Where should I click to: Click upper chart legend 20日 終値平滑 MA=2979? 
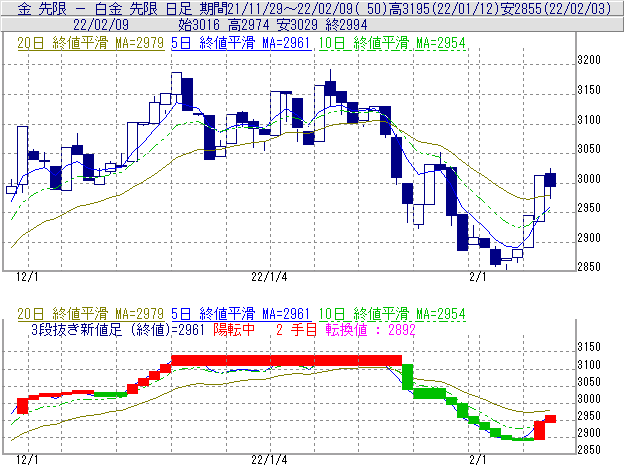pos(91,43)
